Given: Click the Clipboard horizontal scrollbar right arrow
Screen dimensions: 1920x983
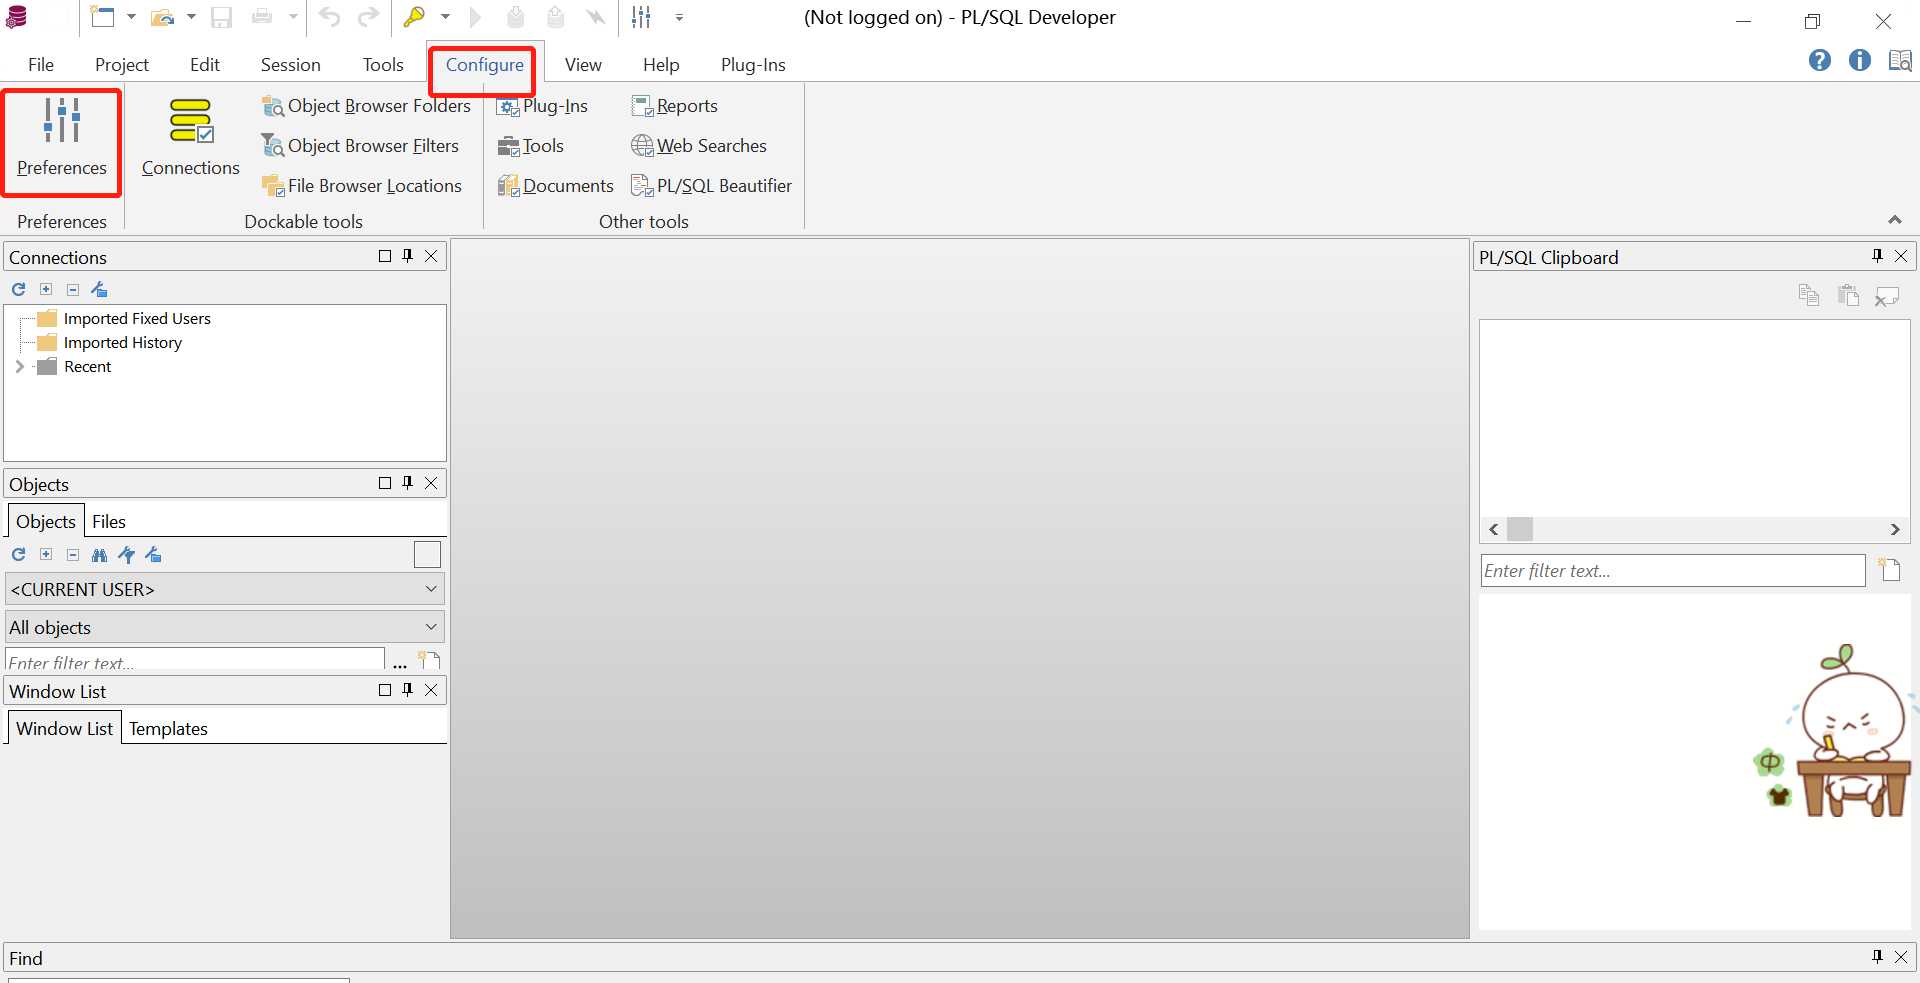Looking at the screenshot, I should pyautogui.click(x=1895, y=530).
